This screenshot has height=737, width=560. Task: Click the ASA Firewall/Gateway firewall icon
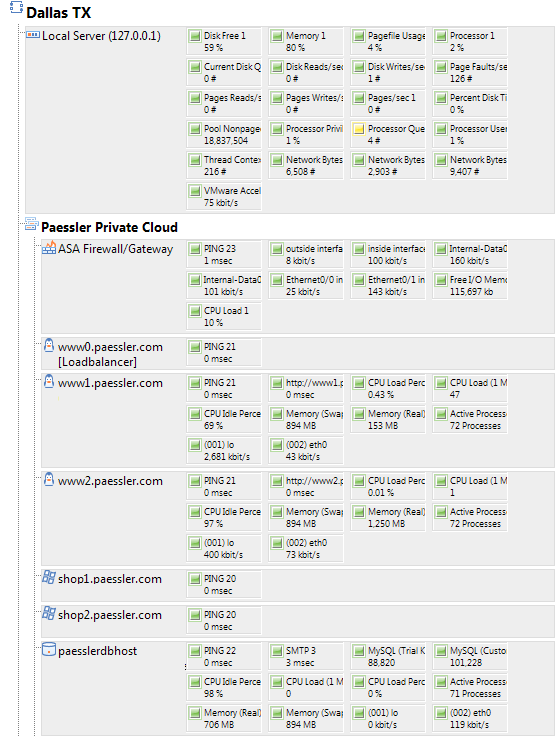coord(49,247)
